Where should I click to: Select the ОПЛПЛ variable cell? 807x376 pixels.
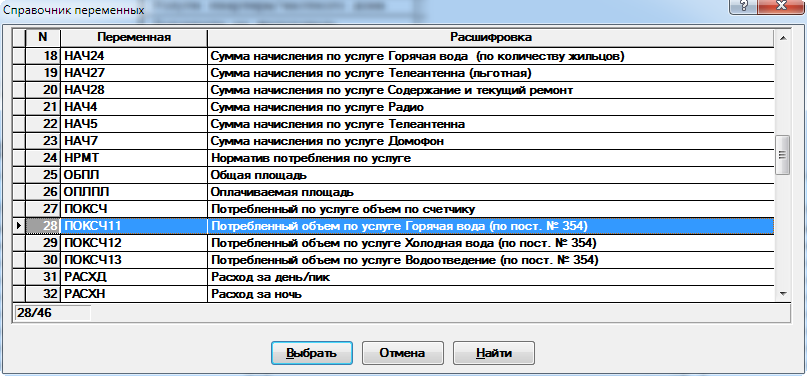(x=134, y=192)
